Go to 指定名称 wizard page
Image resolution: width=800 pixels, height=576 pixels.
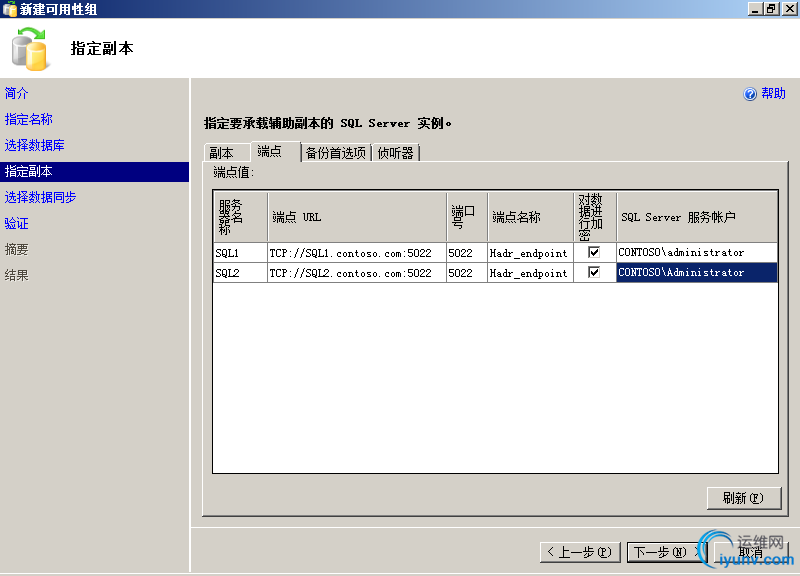(29, 119)
